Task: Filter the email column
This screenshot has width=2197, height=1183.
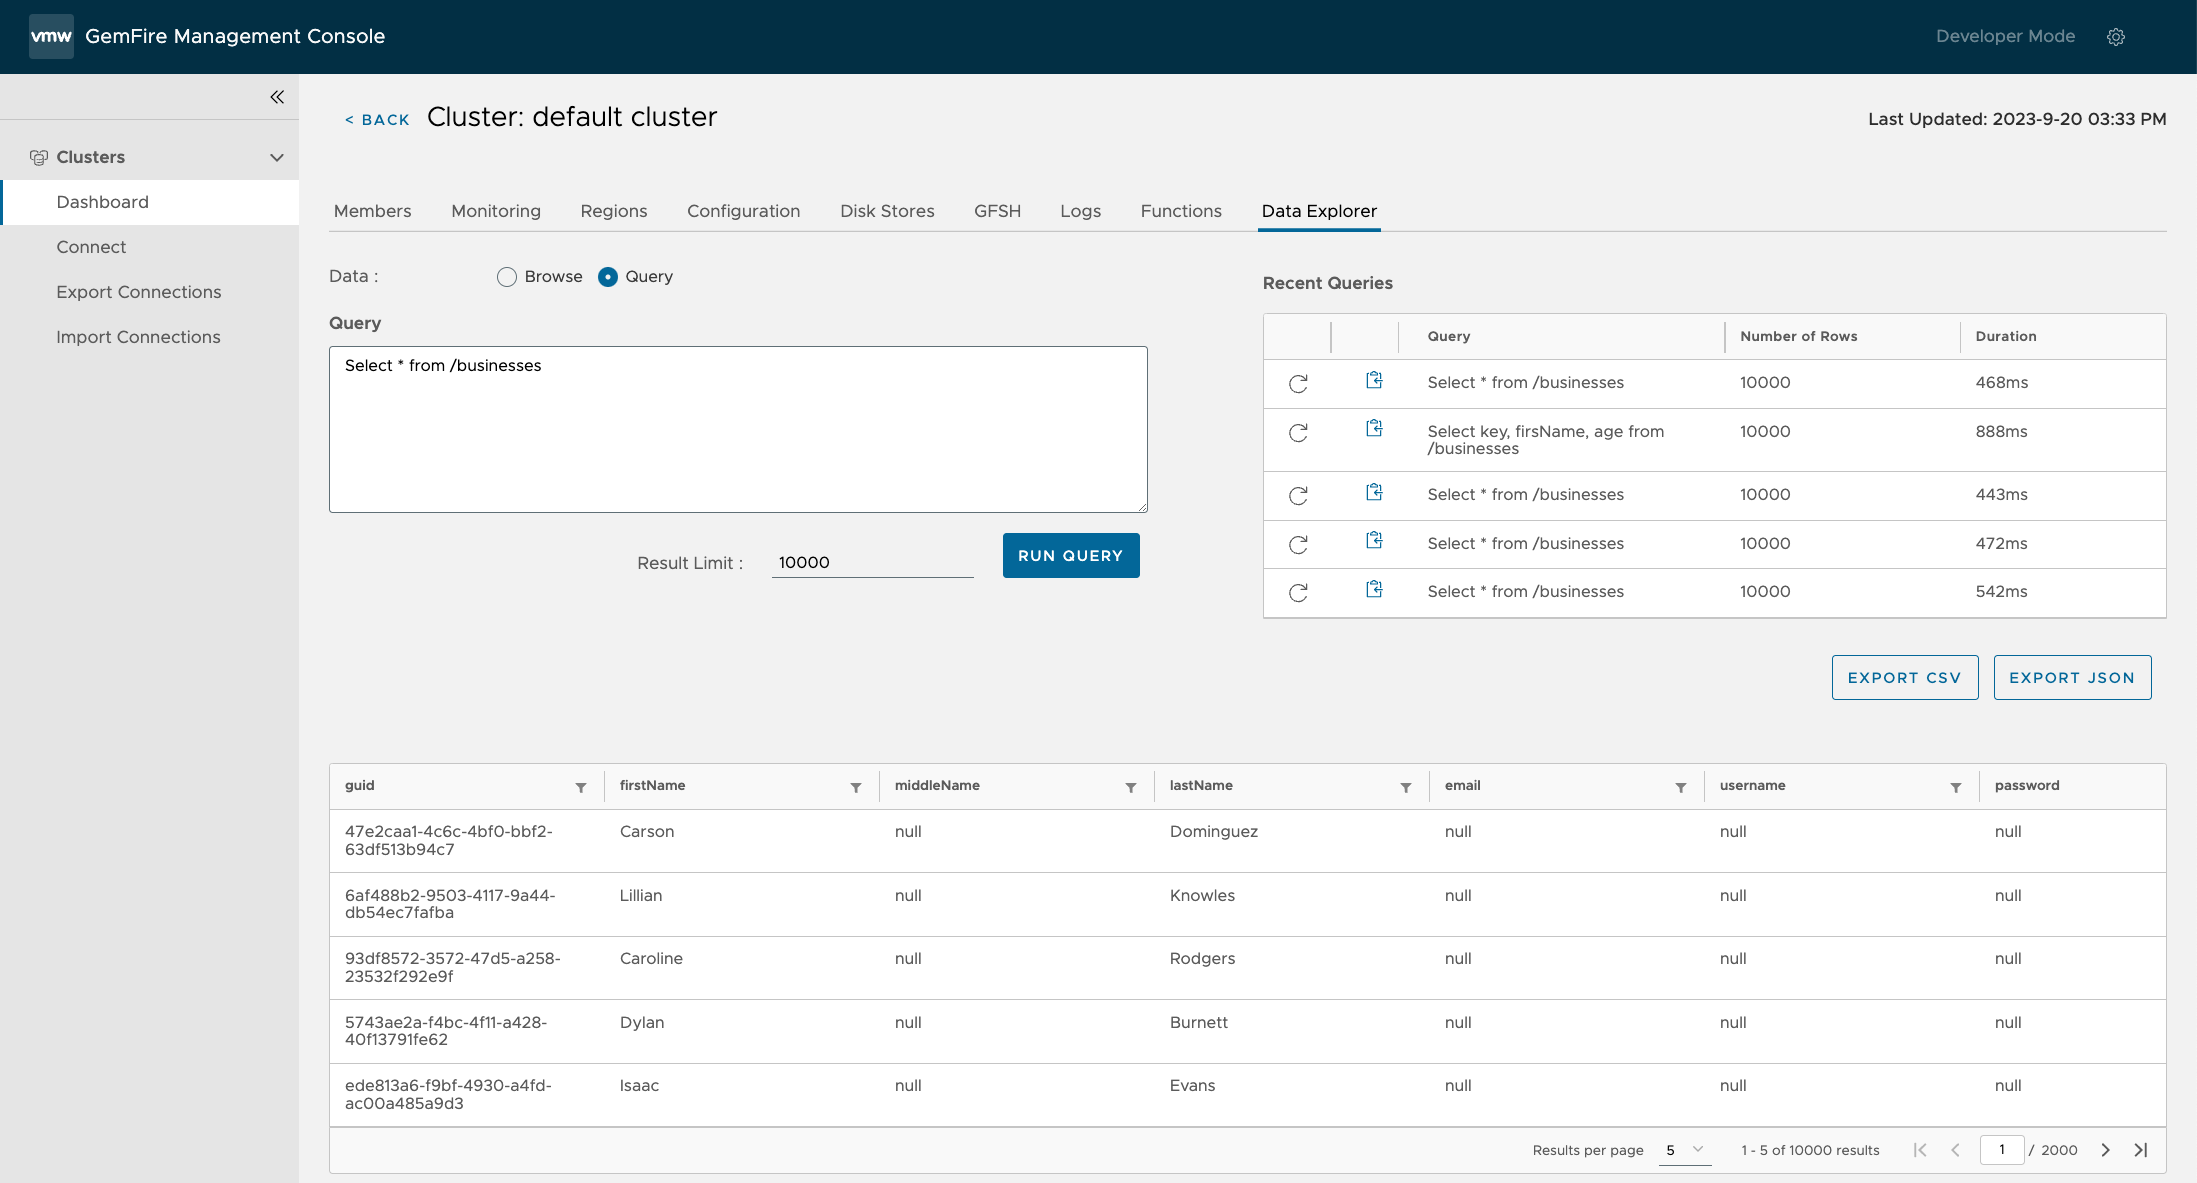Action: (x=1681, y=788)
